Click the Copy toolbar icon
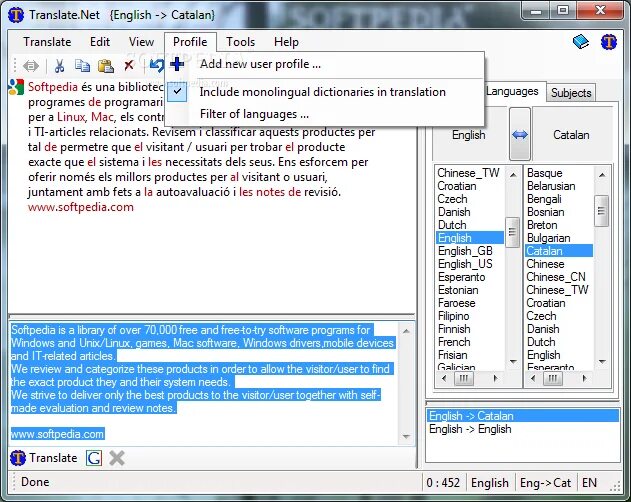This screenshot has width=631, height=502. (82, 65)
